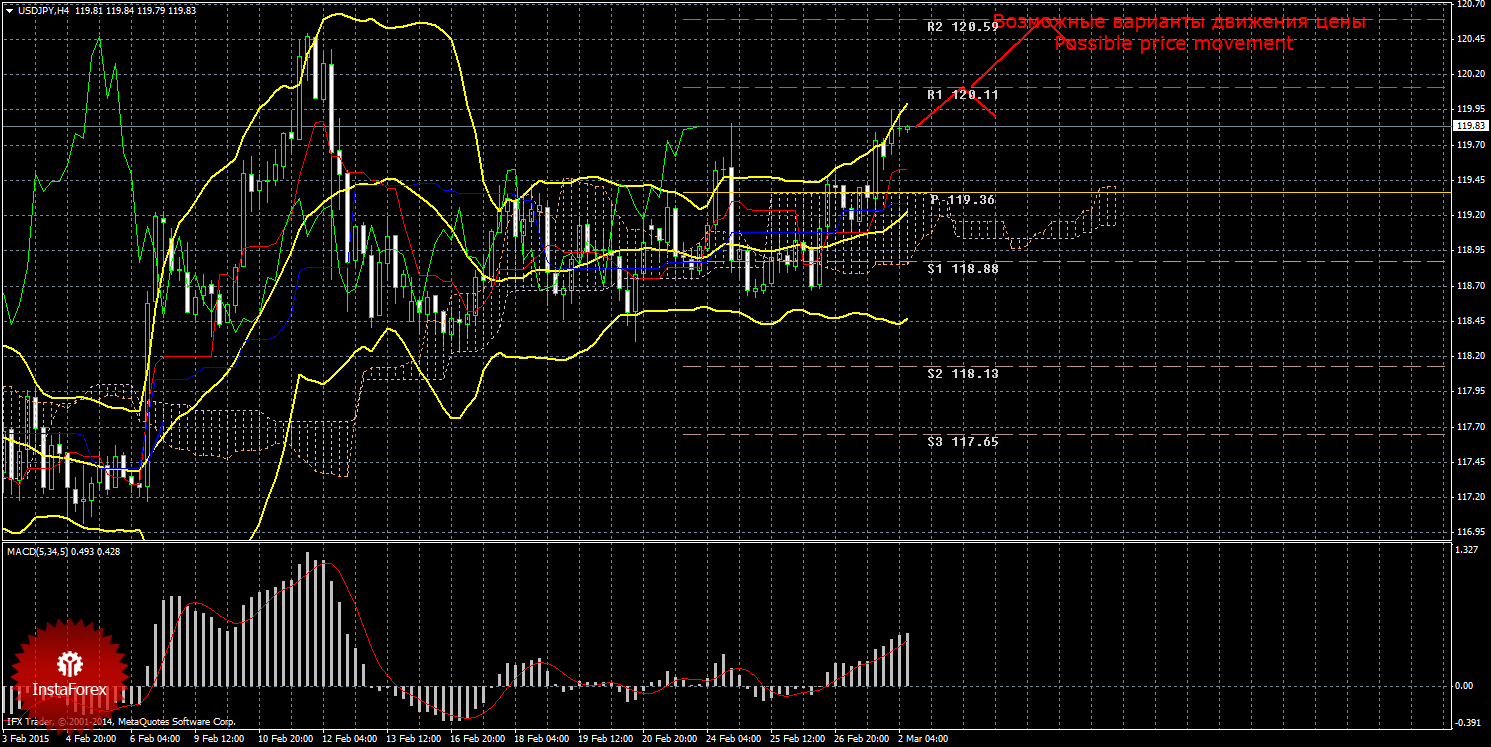Click the '3 Feb 2015' date label

coord(26,740)
